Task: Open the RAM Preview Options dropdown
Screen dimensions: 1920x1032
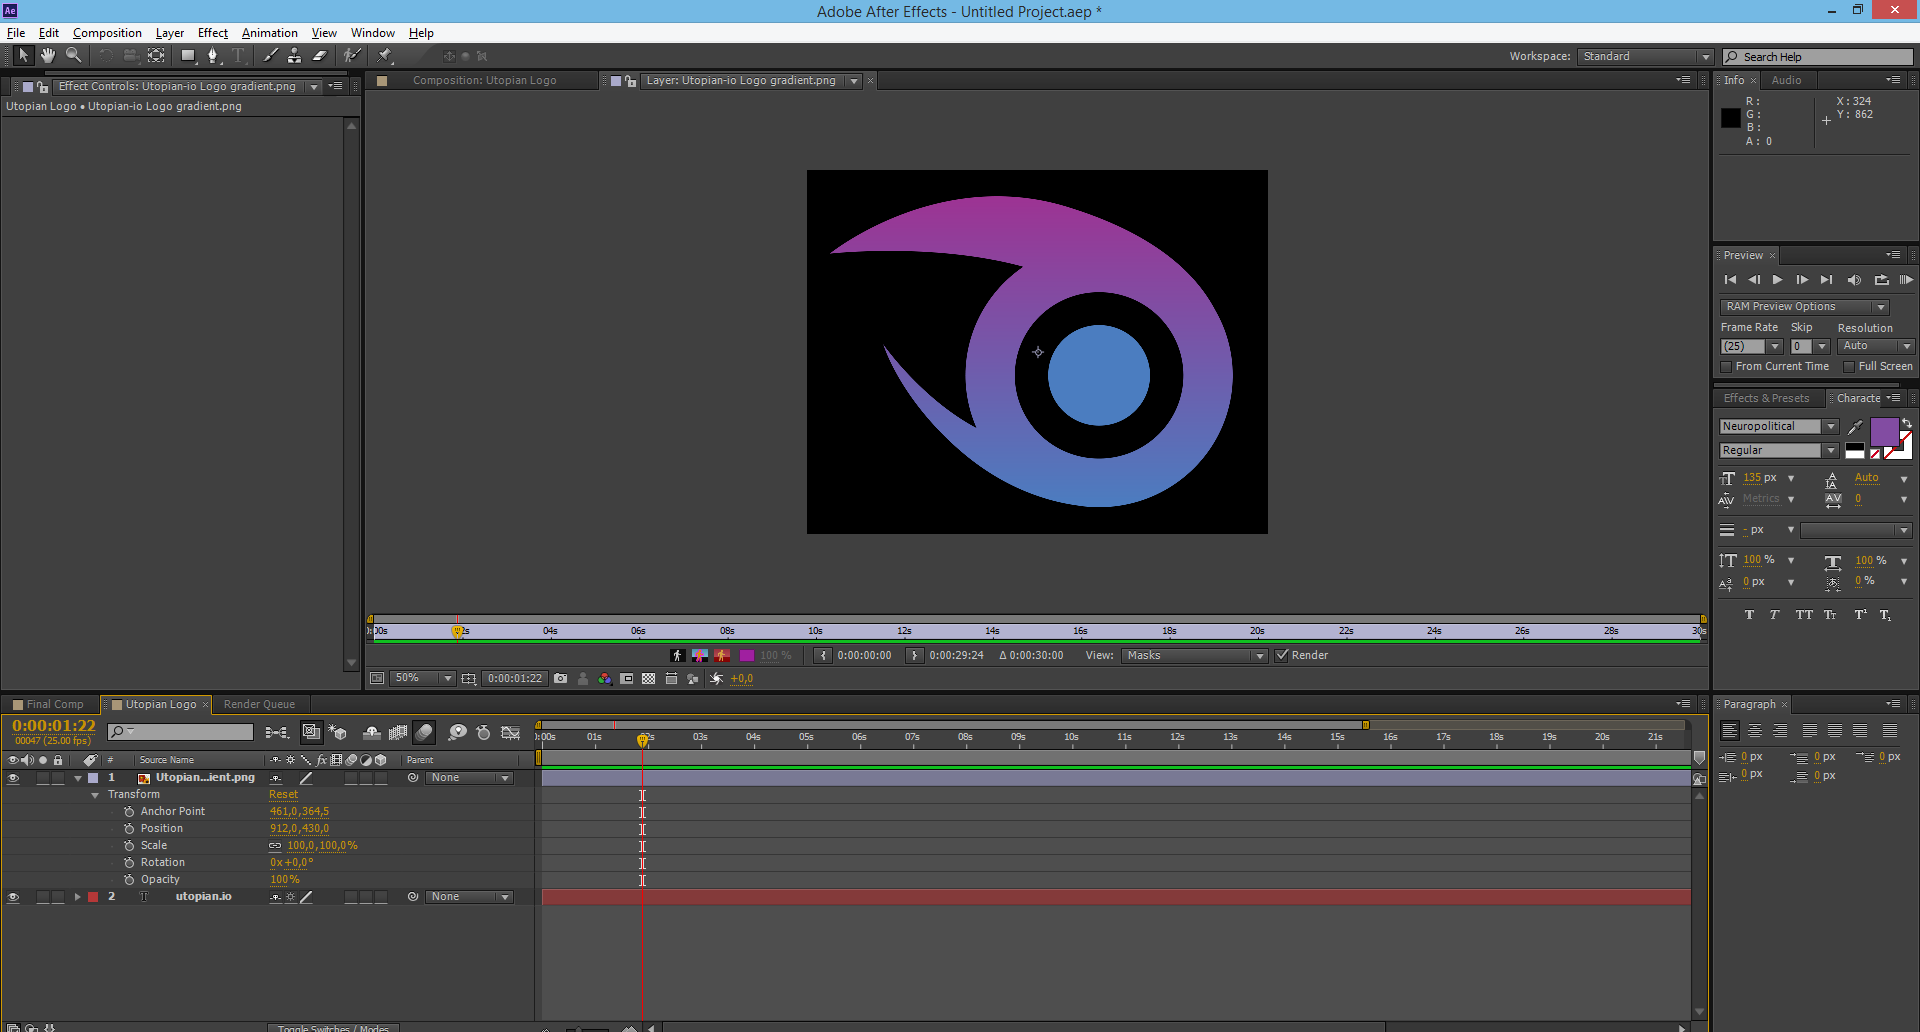Action: 1804,307
